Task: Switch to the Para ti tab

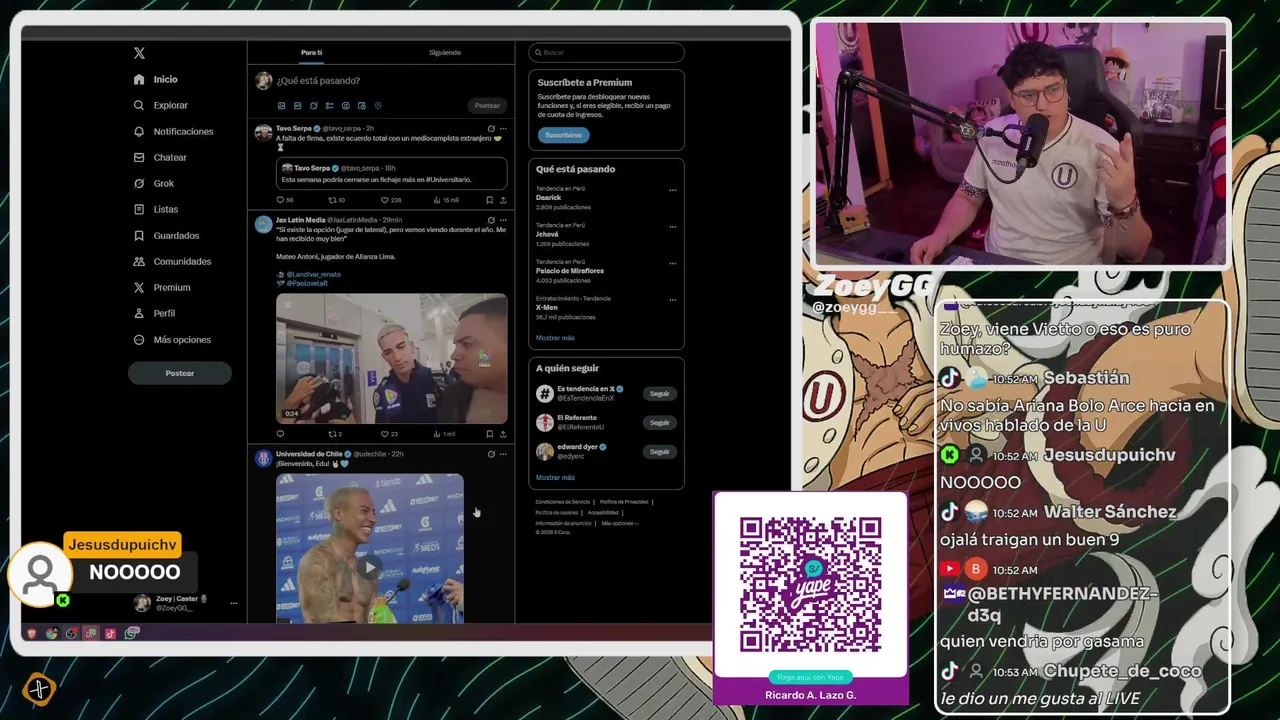Action: point(312,52)
